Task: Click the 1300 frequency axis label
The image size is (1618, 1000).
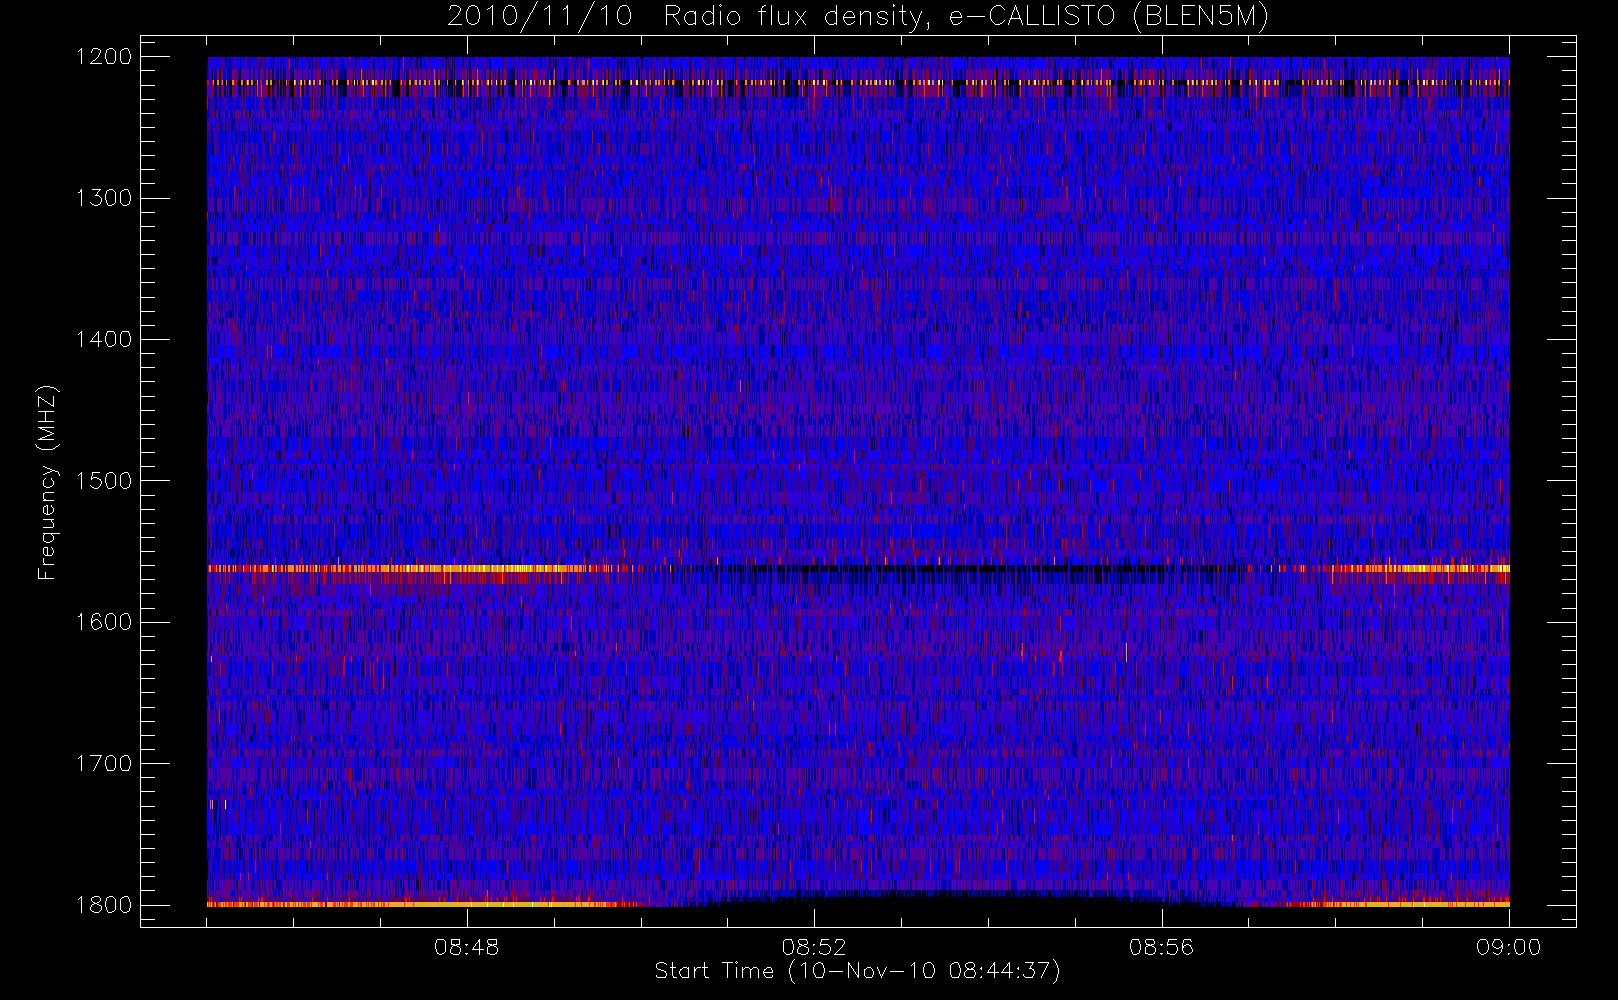Action: 104,198
